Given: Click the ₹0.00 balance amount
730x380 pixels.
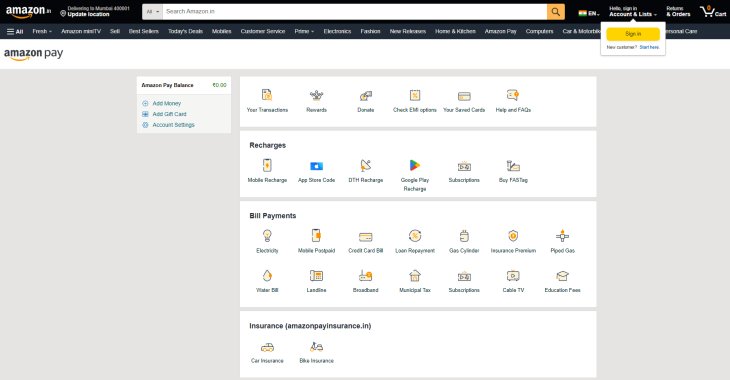Looking at the screenshot, I should 219,85.
